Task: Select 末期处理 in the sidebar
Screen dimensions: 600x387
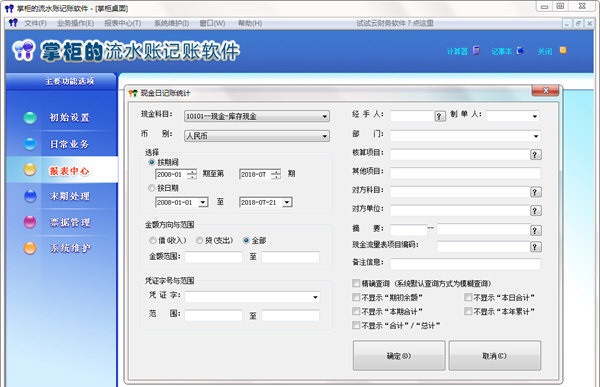Action: click(x=70, y=196)
